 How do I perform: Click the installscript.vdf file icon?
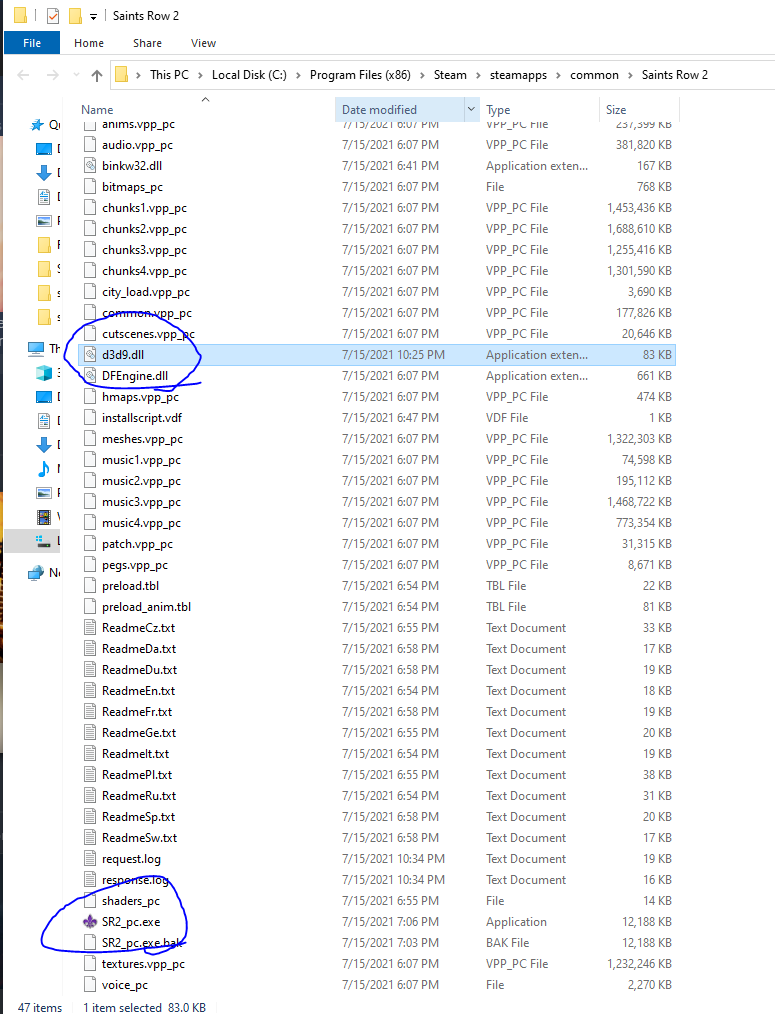pos(91,418)
